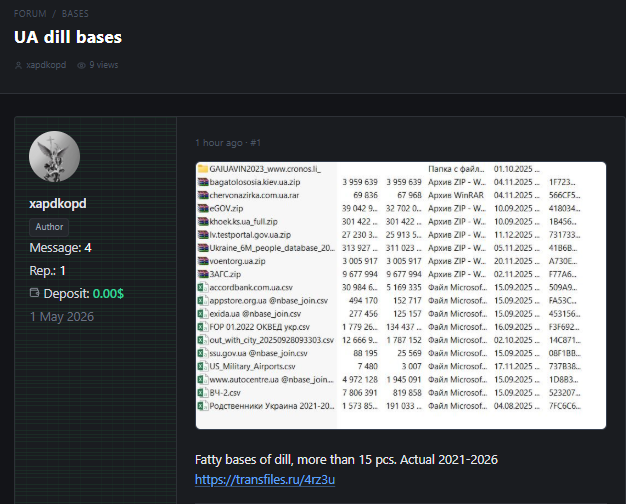This screenshot has width=626, height=504.
Task: Select the folder name GAIUAVIN2023_www.cronos.li_
Action: [x=265, y=169]
